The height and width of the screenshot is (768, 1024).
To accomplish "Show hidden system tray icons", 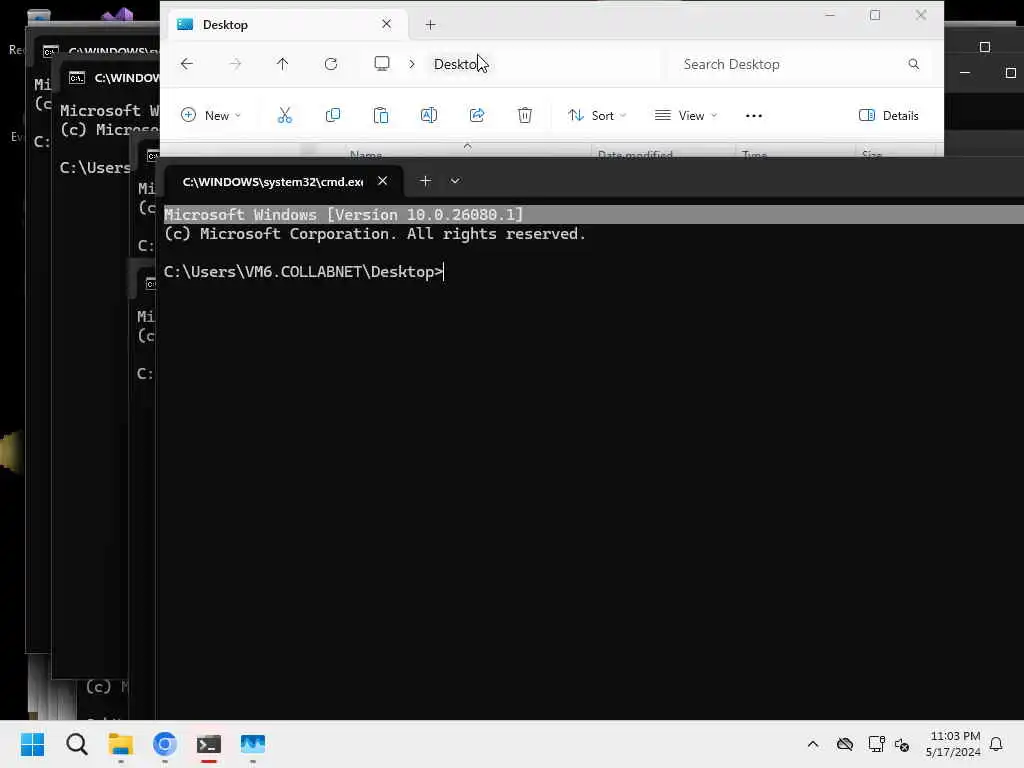I will [813, 744].
